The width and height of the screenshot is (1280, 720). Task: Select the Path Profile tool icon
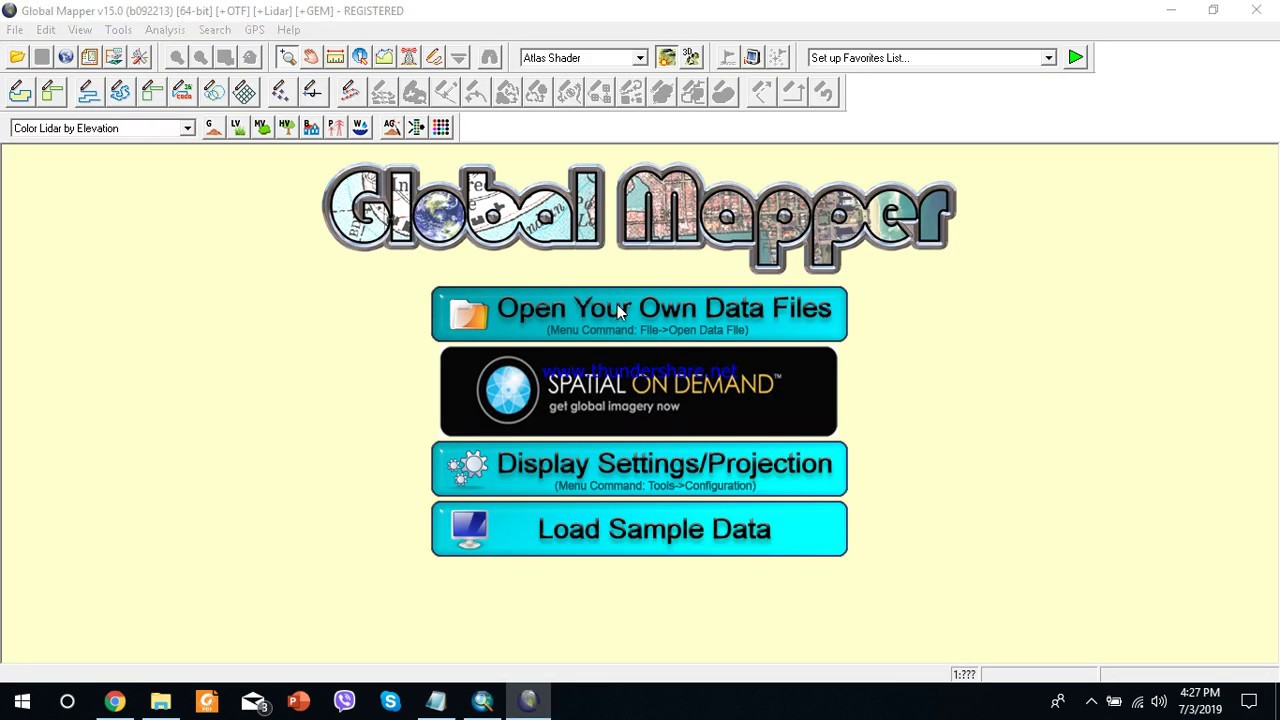[384, 57]
